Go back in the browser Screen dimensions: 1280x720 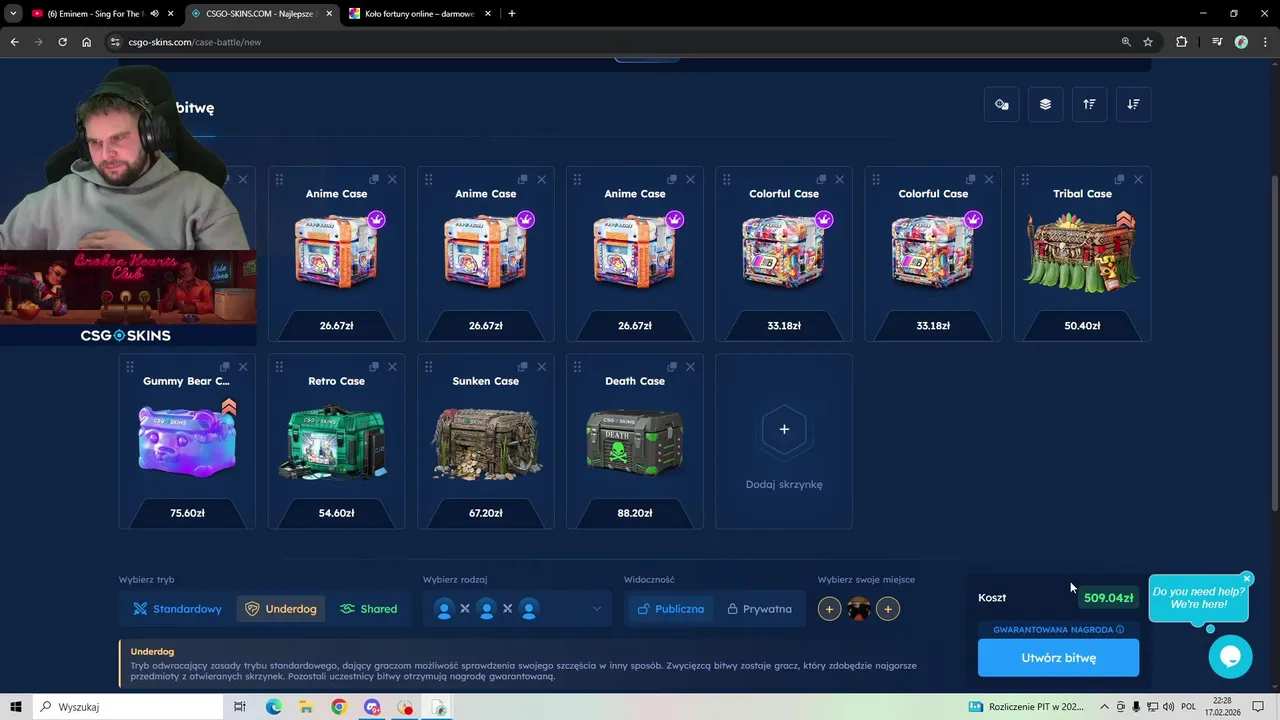pos(14,42)
